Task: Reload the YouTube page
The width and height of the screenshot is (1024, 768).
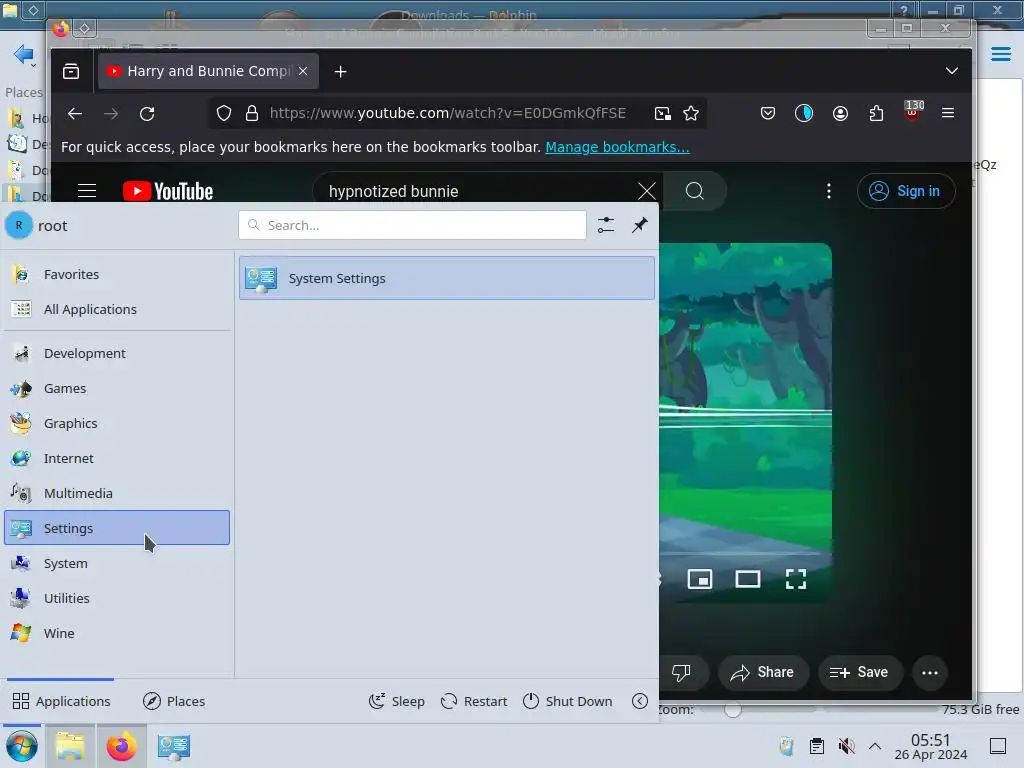Action: [148, 114]
